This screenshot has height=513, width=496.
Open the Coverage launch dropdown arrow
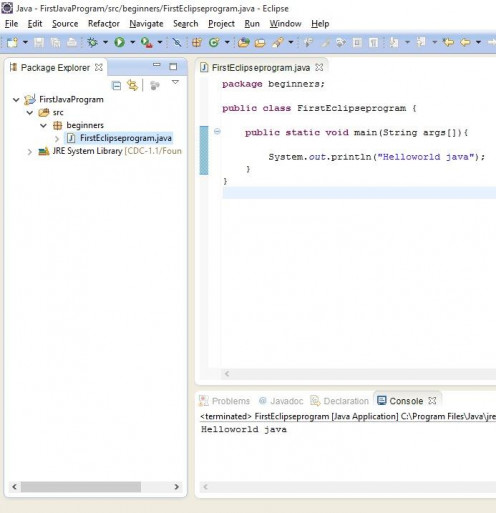click(x=160, y=42)
